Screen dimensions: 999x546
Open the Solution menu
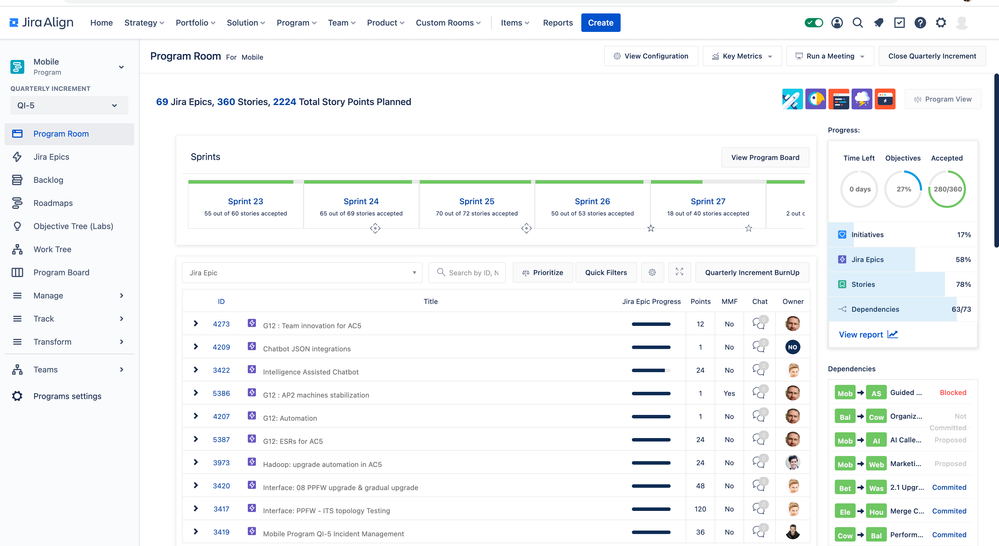coord(245,23)
